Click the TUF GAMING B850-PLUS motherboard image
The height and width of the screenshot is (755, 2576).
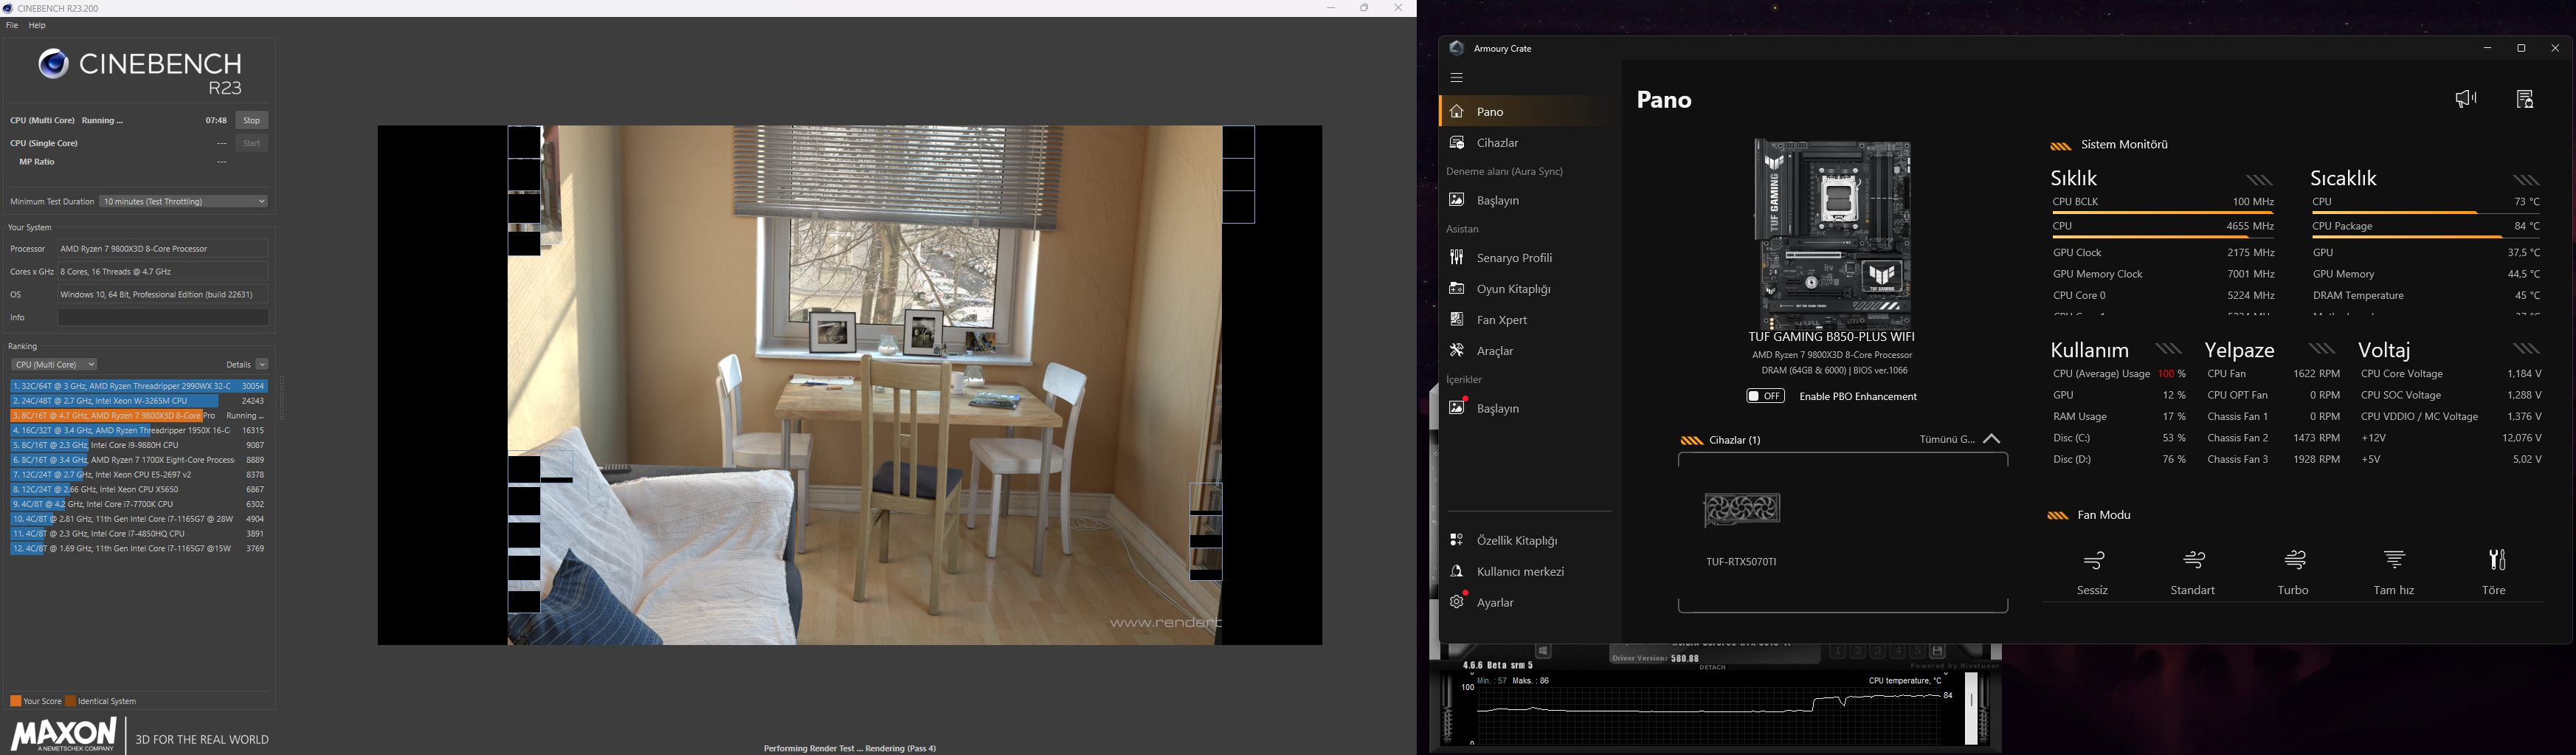coord(1833,234)
